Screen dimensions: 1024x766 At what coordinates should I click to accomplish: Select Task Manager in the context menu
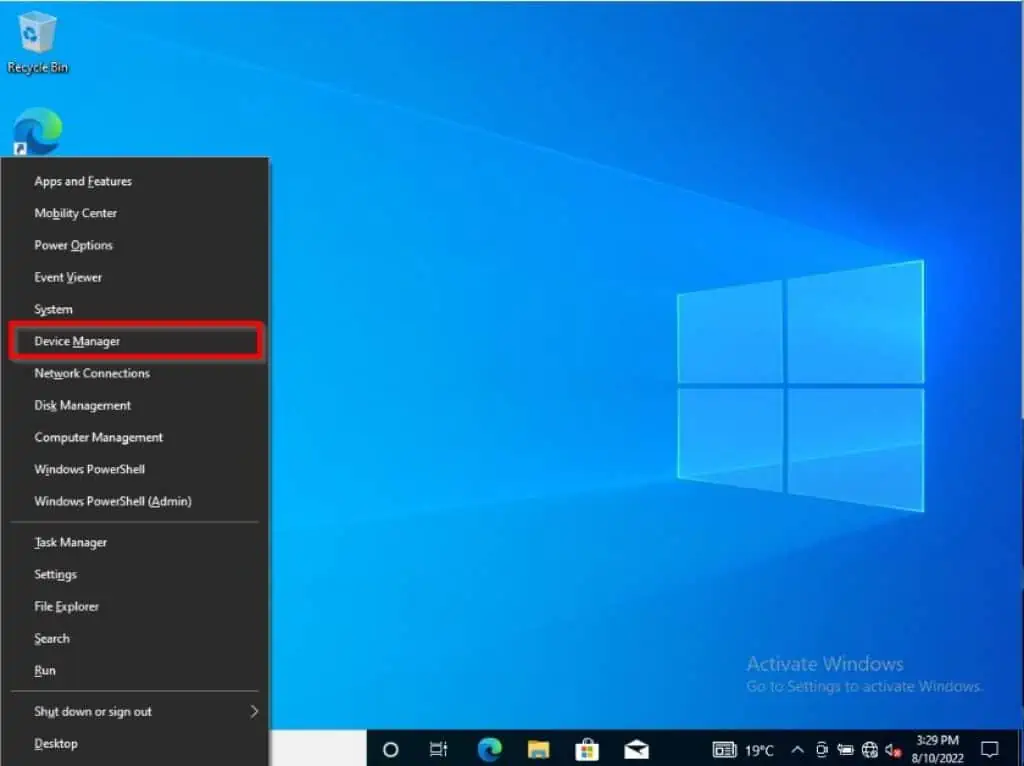[71, 542]
